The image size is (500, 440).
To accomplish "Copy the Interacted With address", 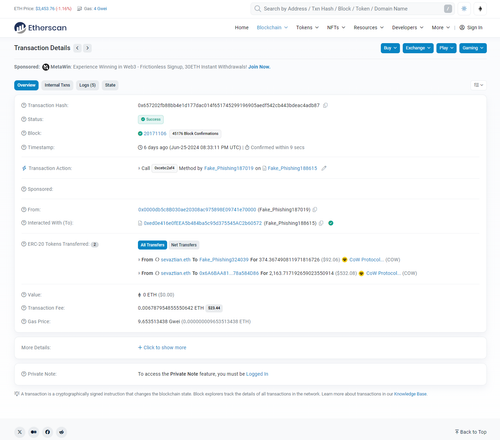I will [x=321, y=223].
